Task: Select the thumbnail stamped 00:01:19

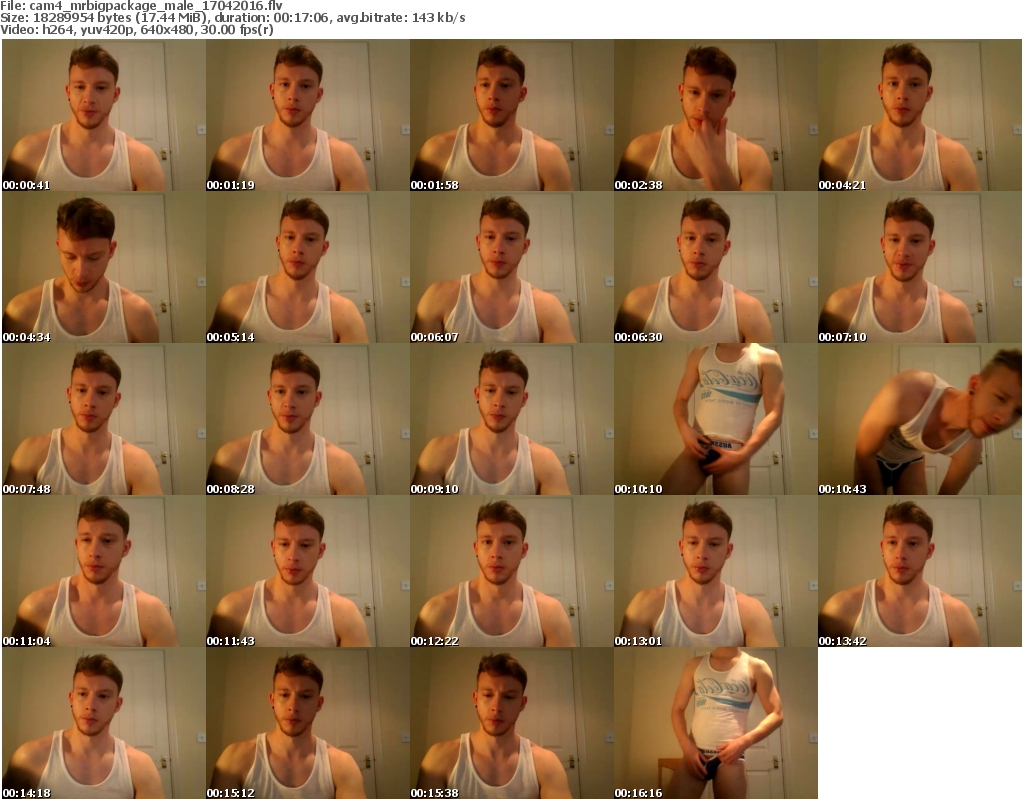Action: [x=308, y=115]
